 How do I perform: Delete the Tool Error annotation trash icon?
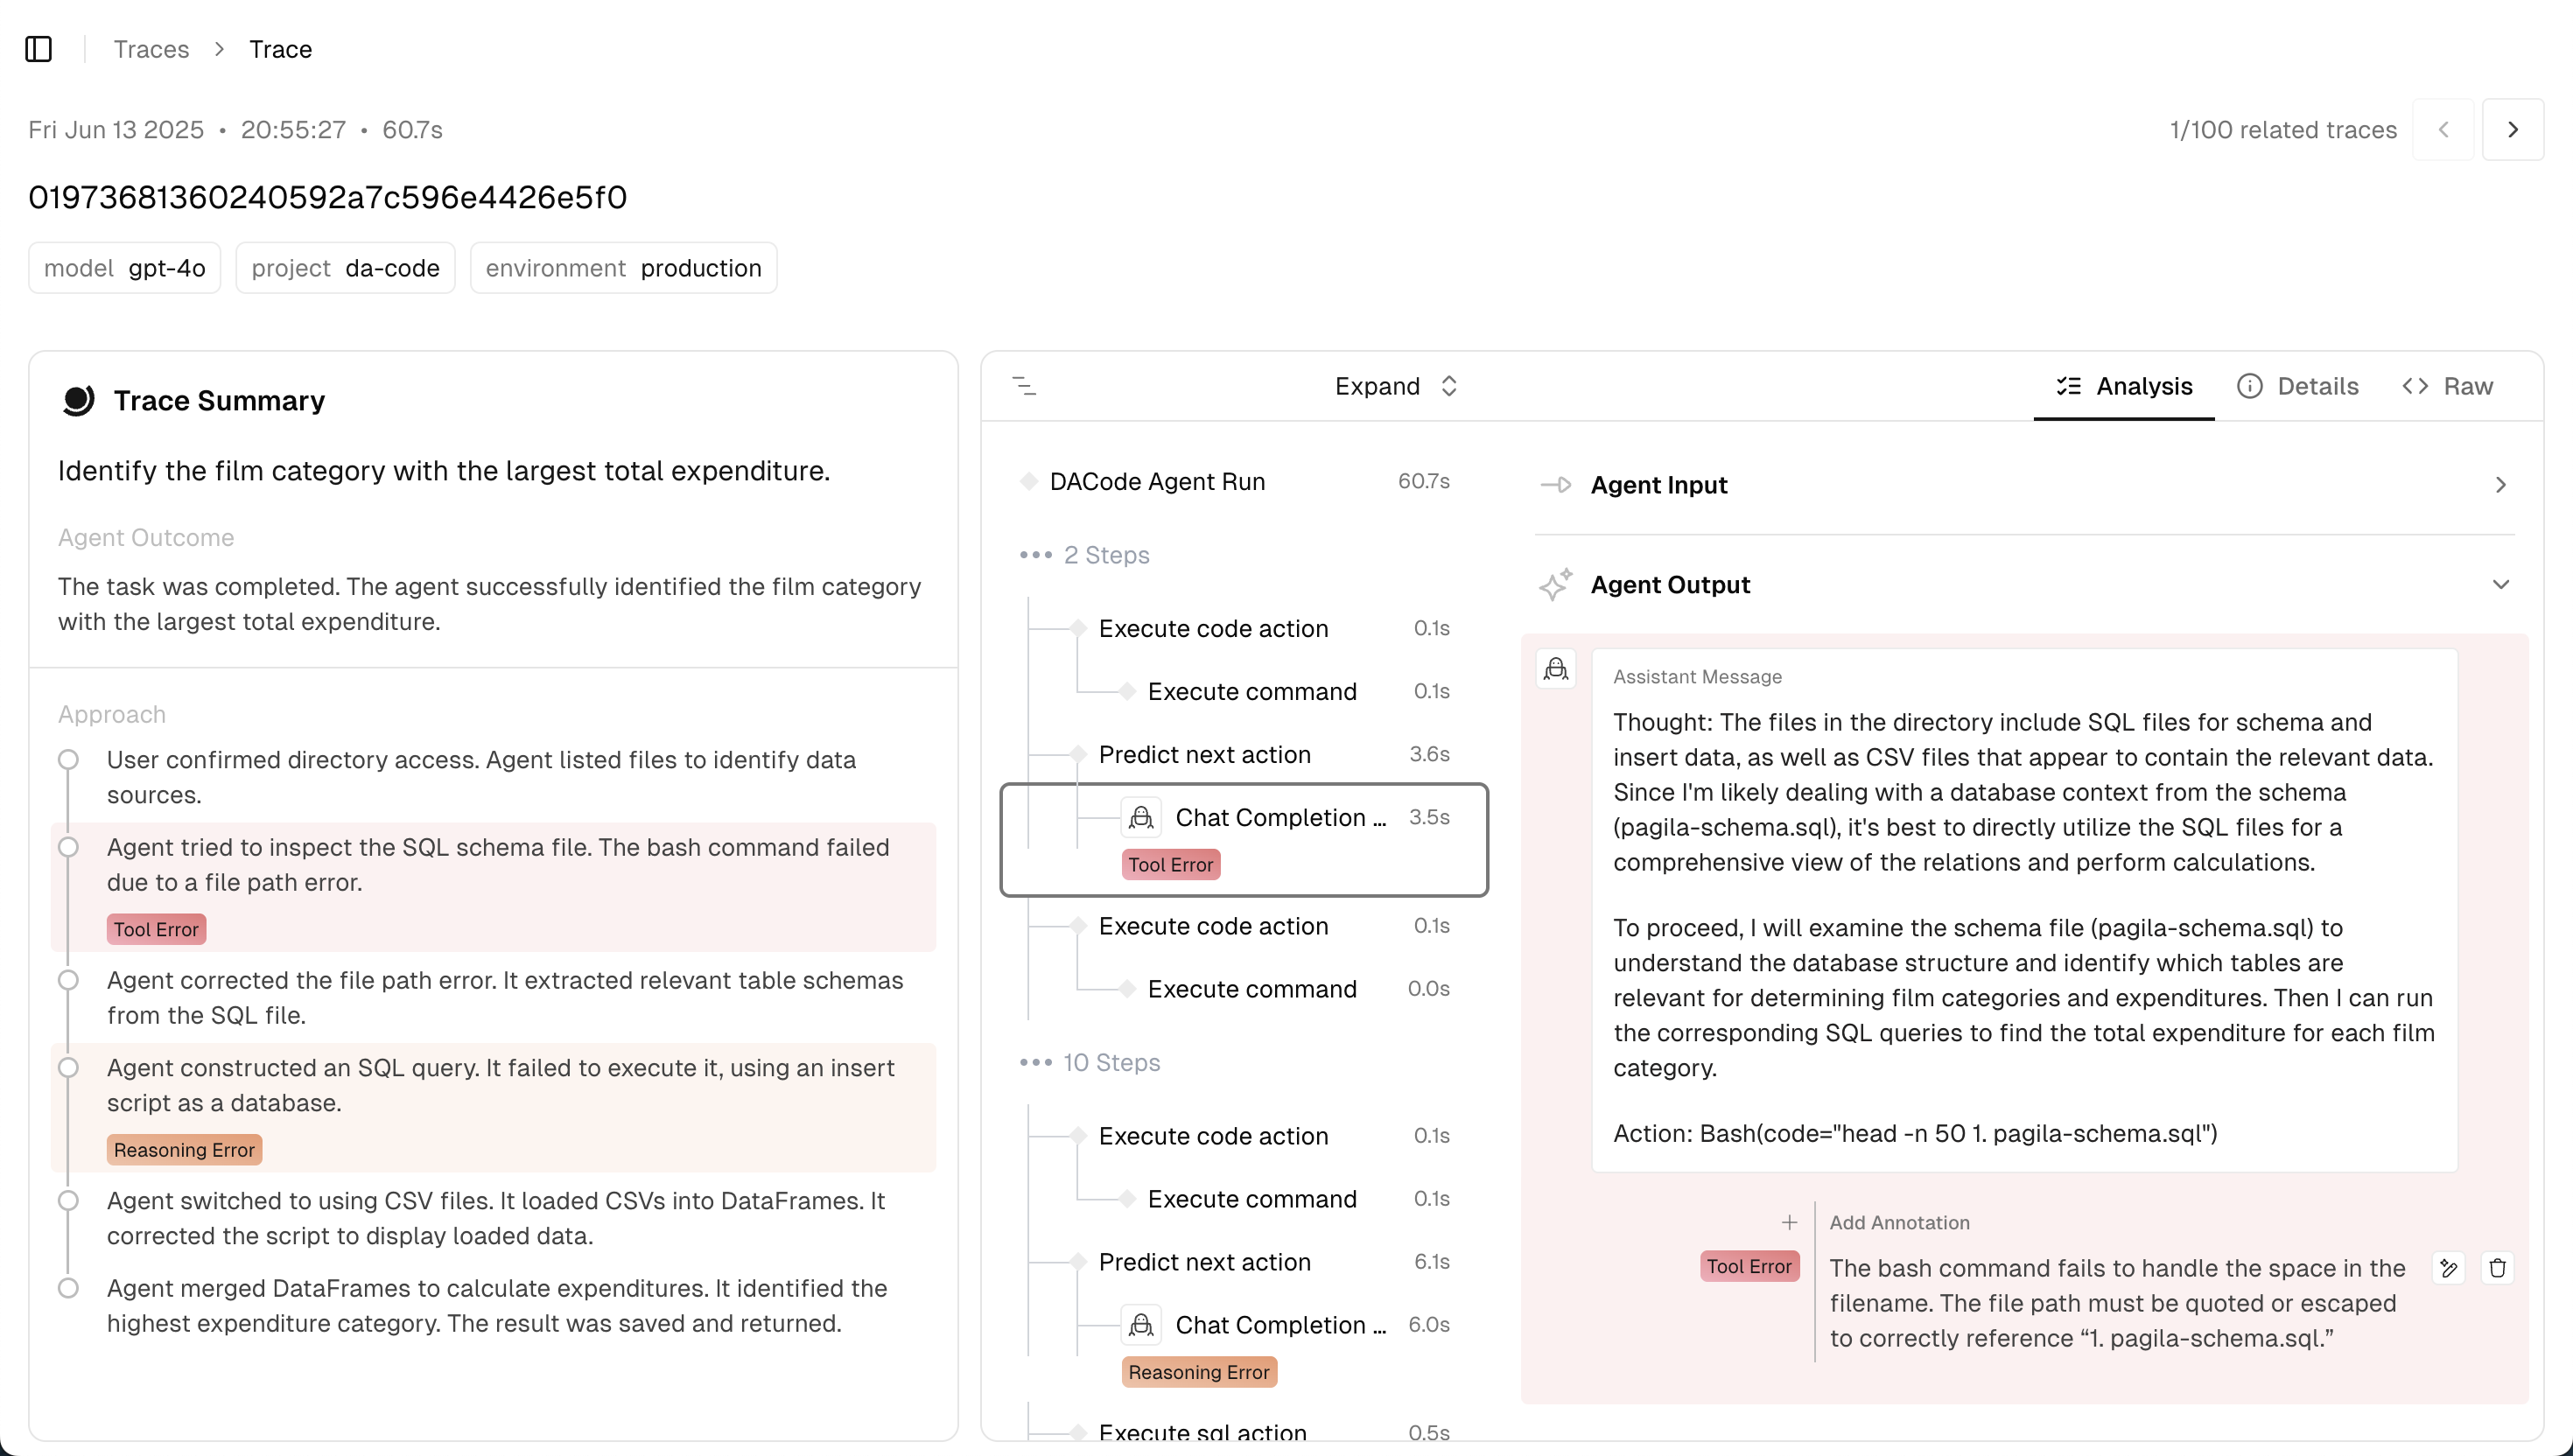coord(2498,1268)
